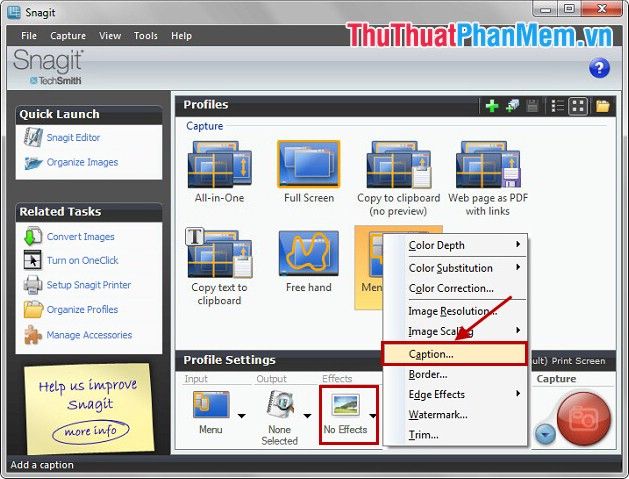
Task: Click the Menu input mode icon
Action: tap(211, 405)
